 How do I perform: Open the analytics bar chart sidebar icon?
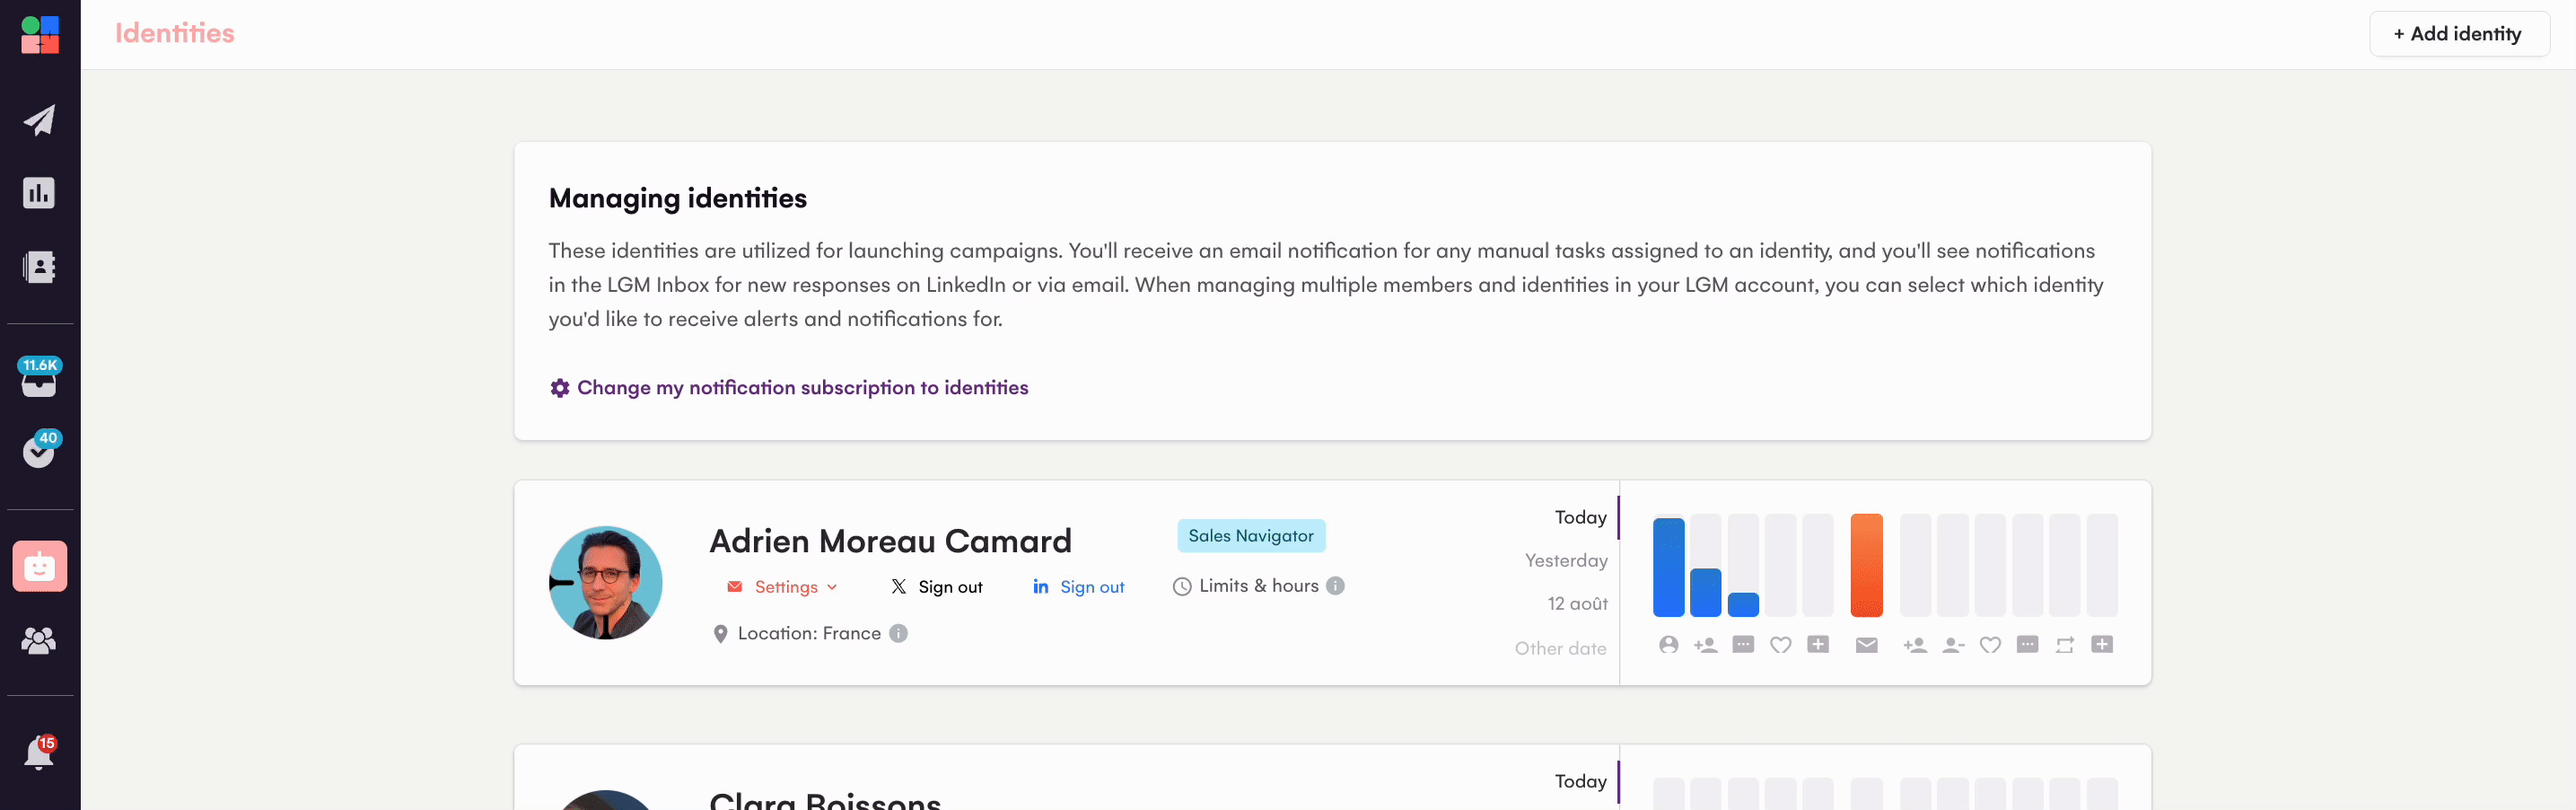tap(39, 193)
